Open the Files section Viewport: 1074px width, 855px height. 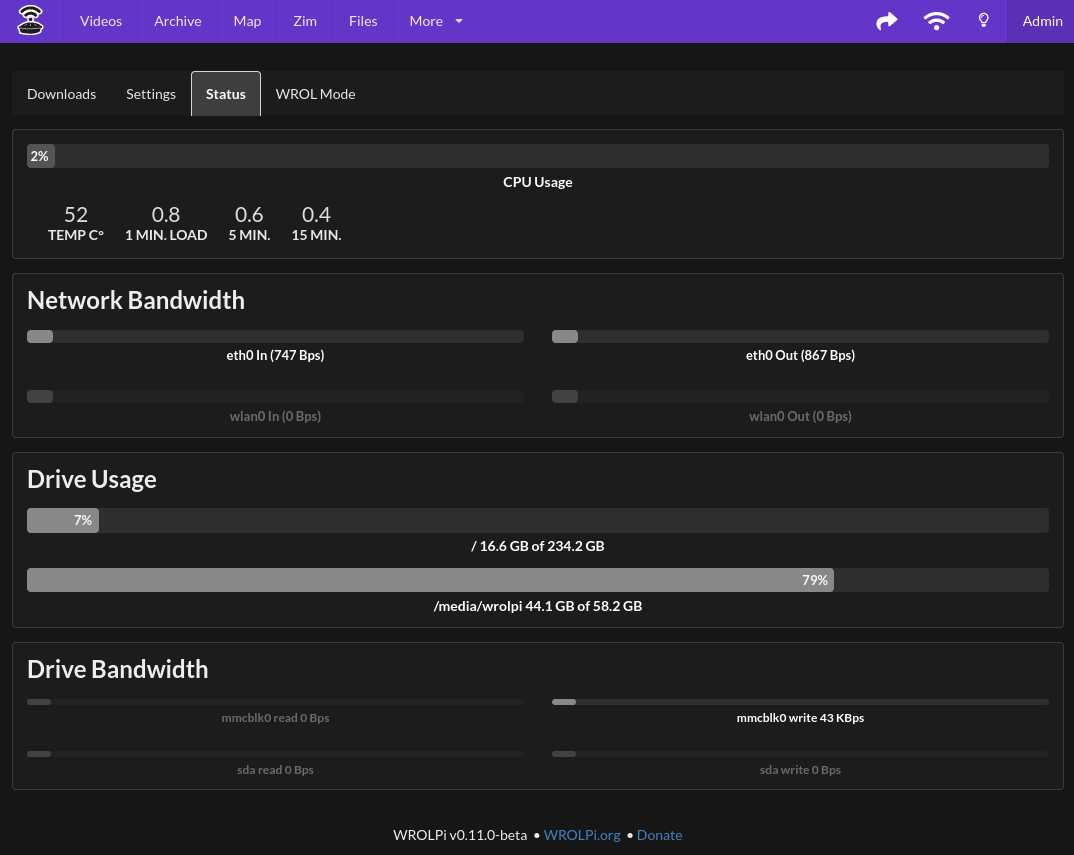point(363,21)
